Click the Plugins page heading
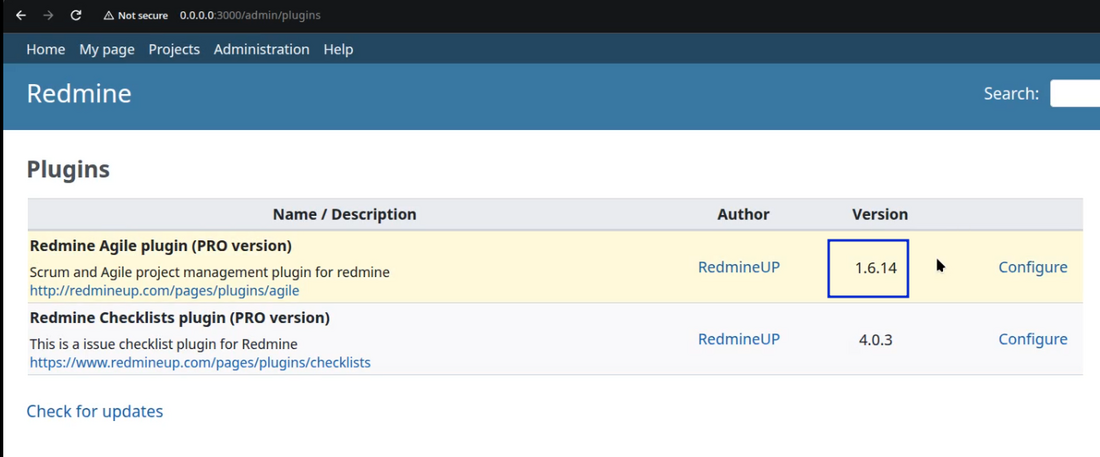Image resolution: width=1100 pixels, height=457 pixels. point(68,169)
